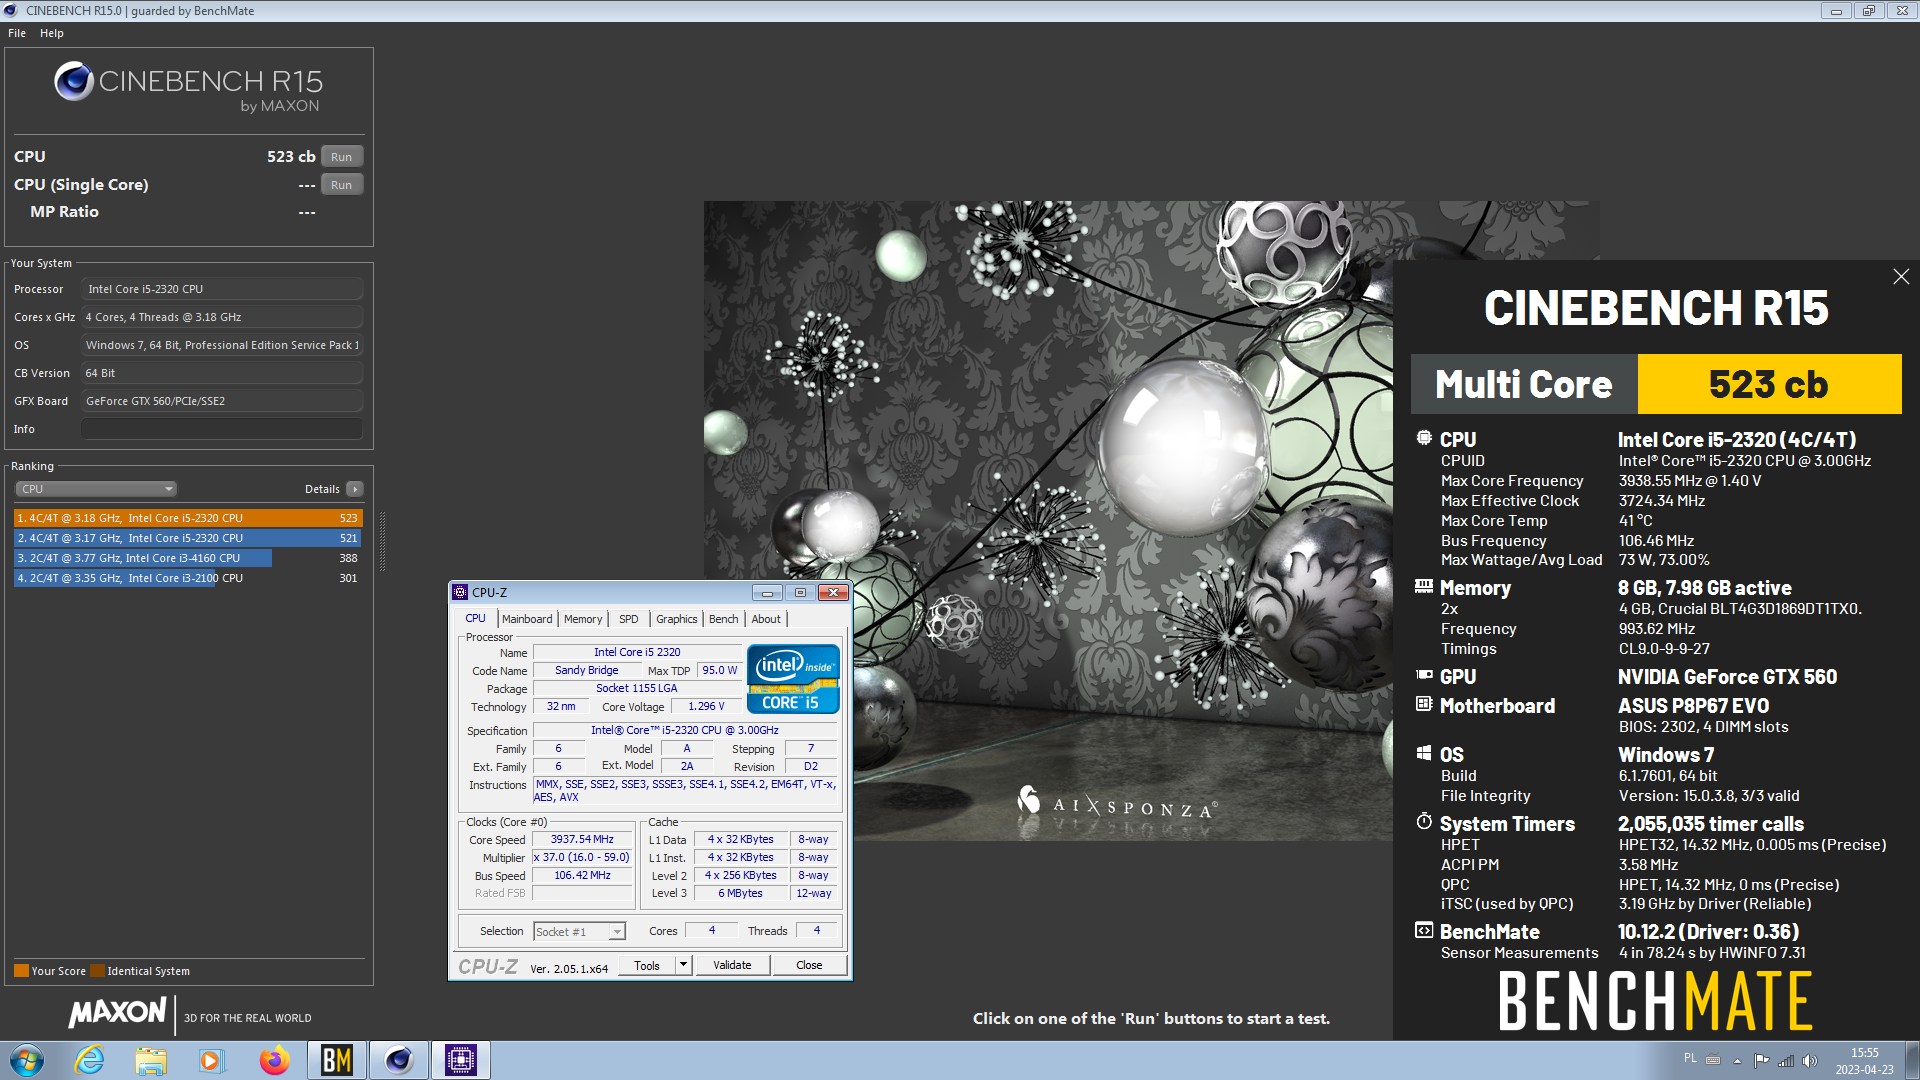1920x1080 pixels.
Task: Run the CPU (Single Core) test
Action: (341, 185)
